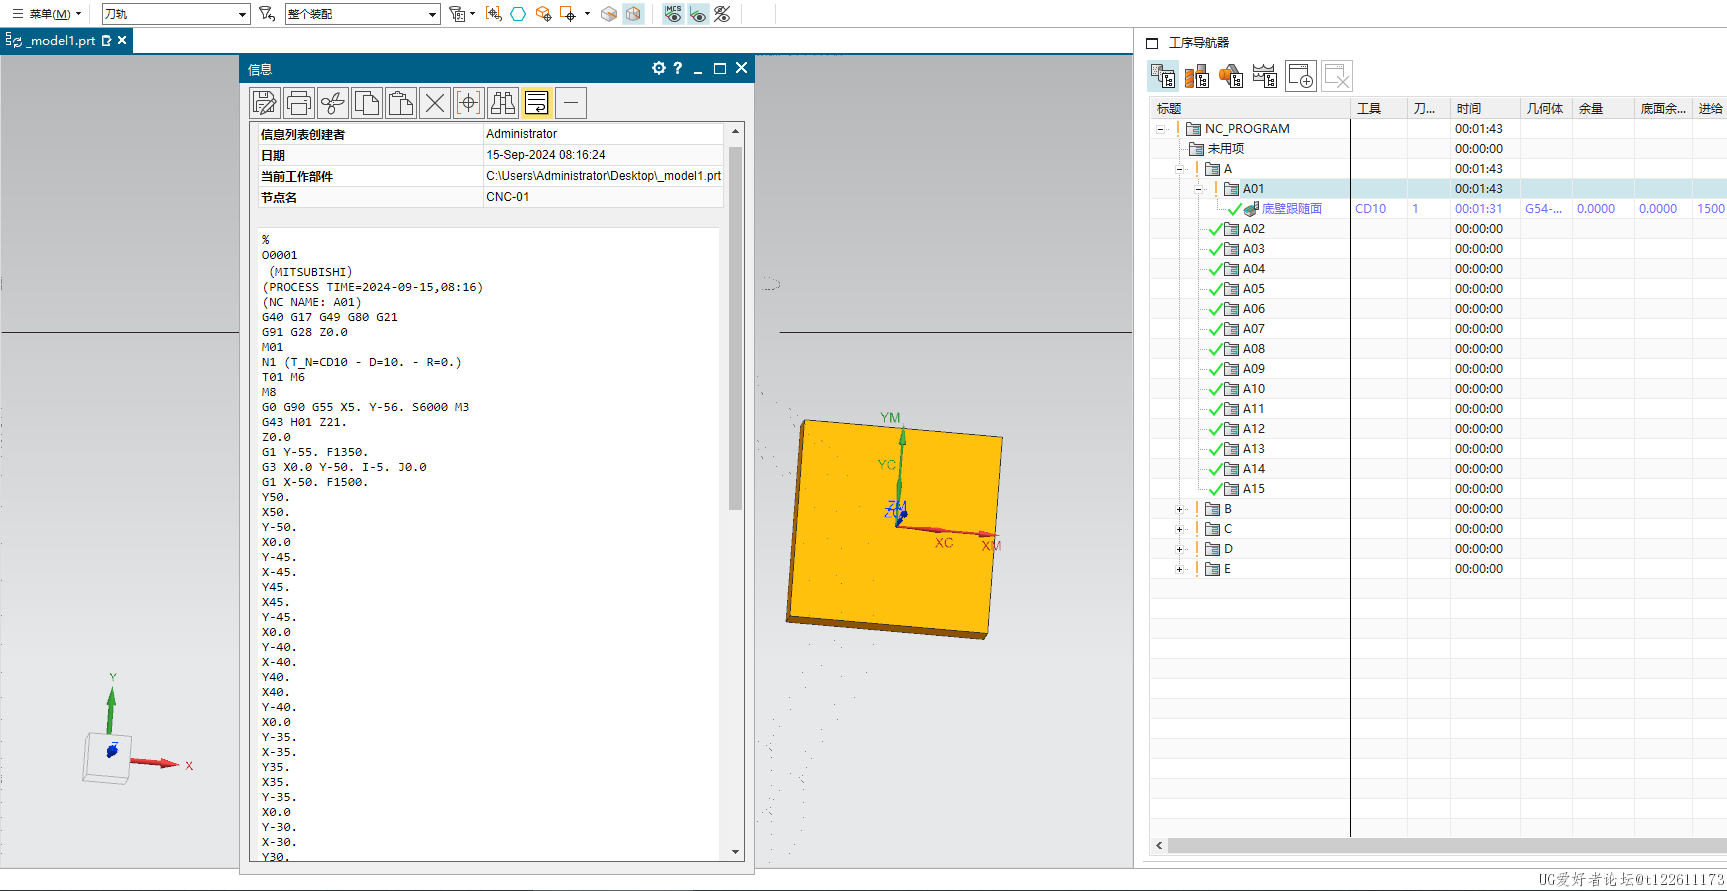1727x891 pixels.
Task: Click the 时间 column header
Action: pyautogui.click(x=1485, y=108)
